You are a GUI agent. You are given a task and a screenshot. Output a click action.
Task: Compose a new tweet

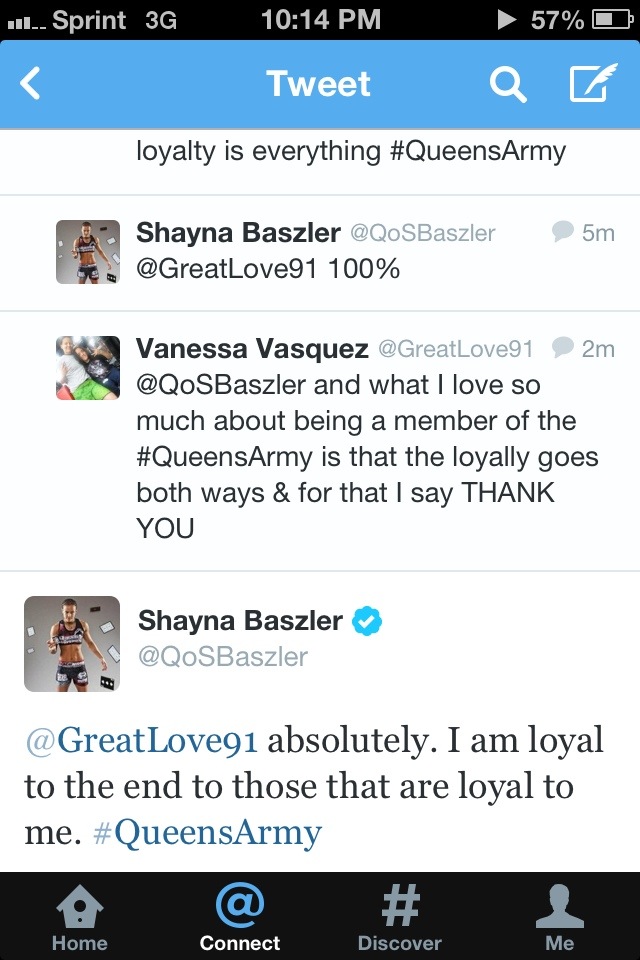592,85
